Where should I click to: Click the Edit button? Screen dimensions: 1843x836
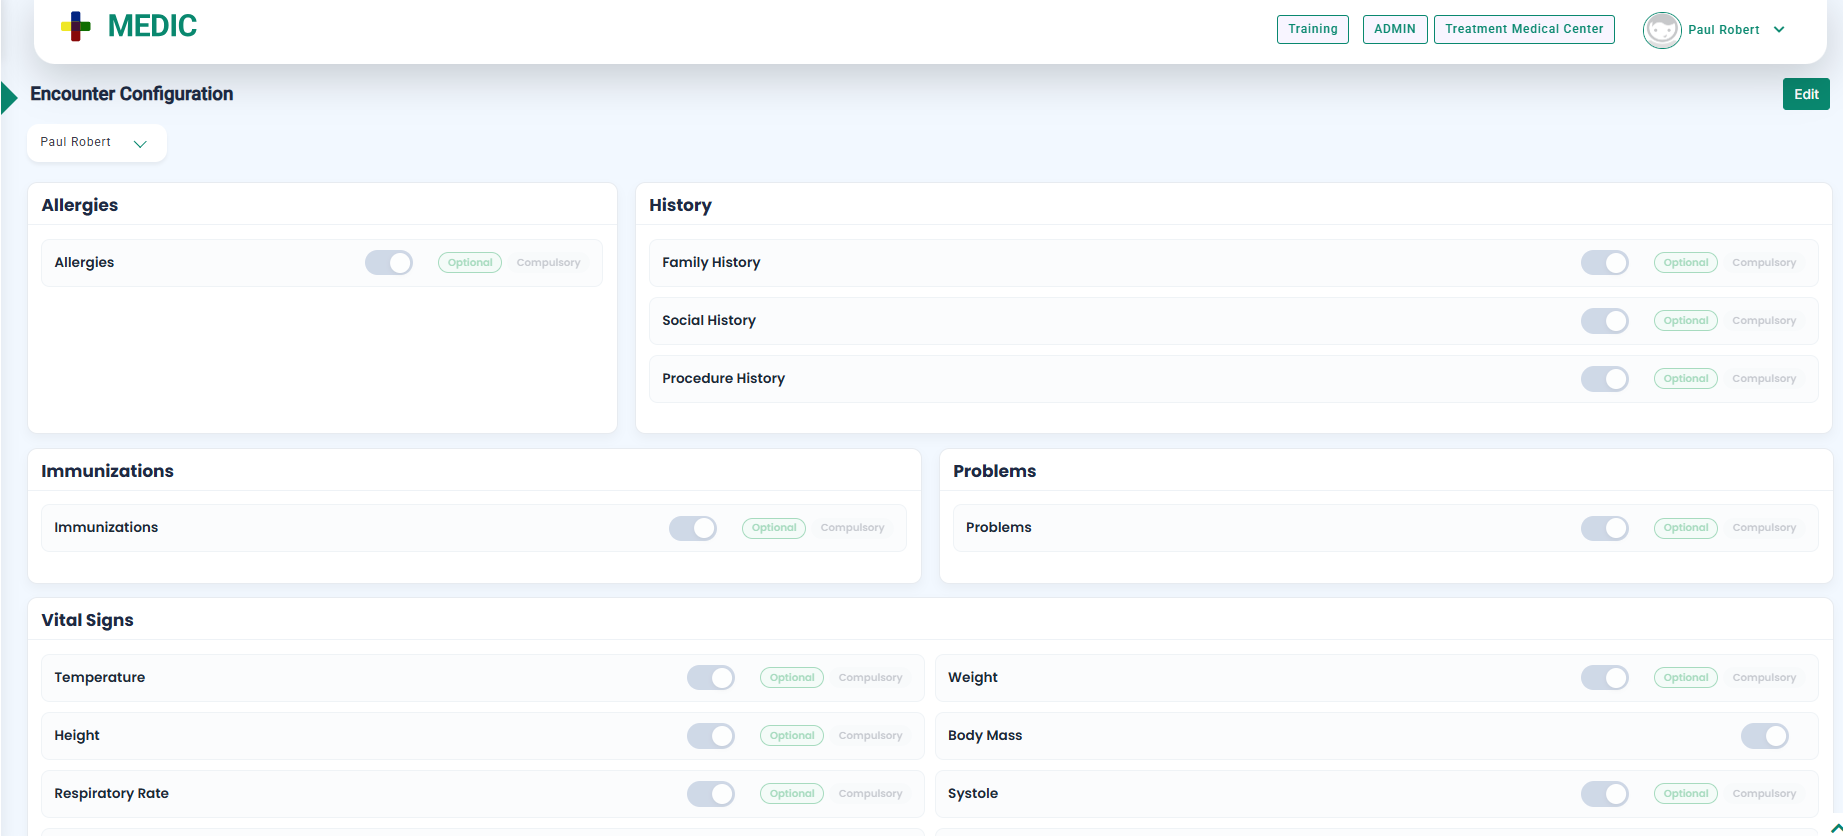(1805, 94)
